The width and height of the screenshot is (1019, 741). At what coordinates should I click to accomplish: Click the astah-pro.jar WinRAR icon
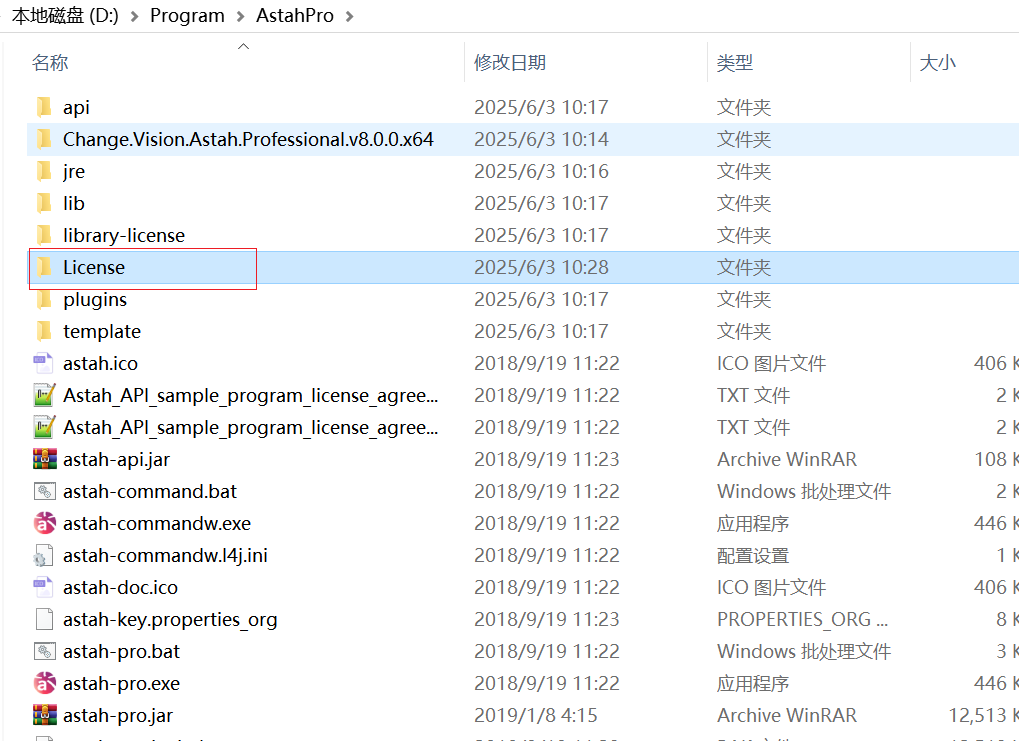pyautogui.click(x=44, y=715)
